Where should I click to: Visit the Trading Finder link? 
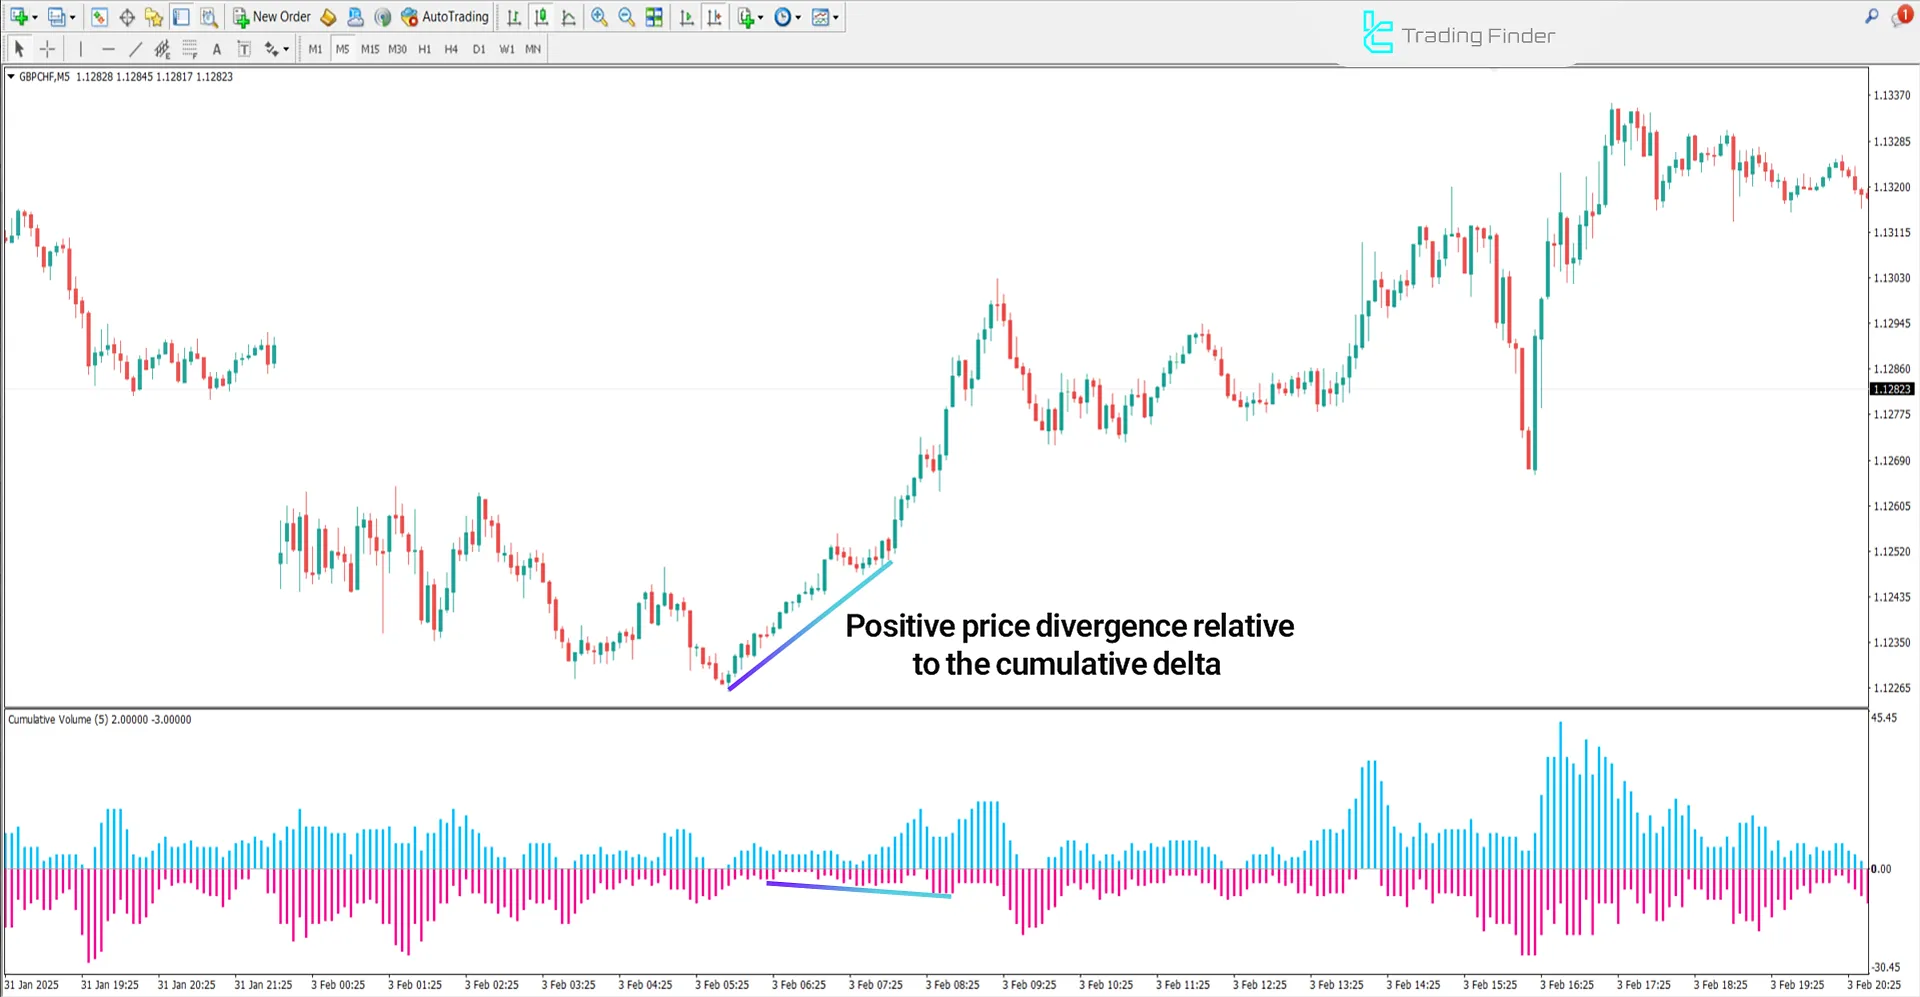point(1458,33)
